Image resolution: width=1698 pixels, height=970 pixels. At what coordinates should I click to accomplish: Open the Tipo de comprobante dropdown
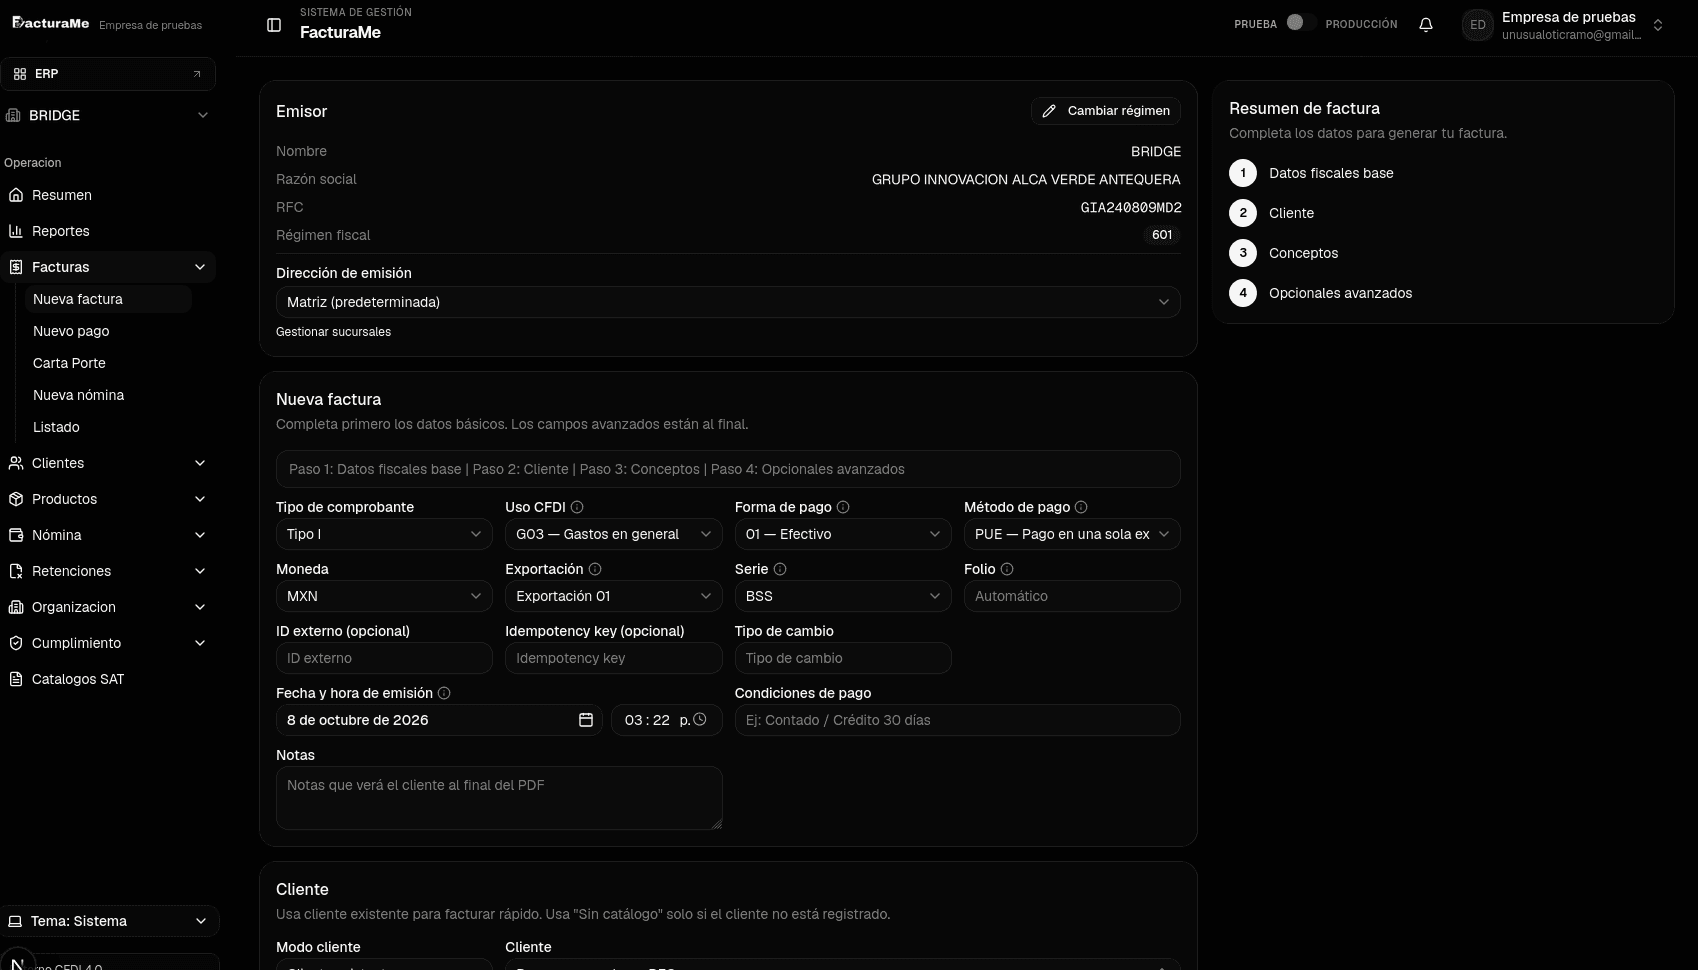pos(384,534)
